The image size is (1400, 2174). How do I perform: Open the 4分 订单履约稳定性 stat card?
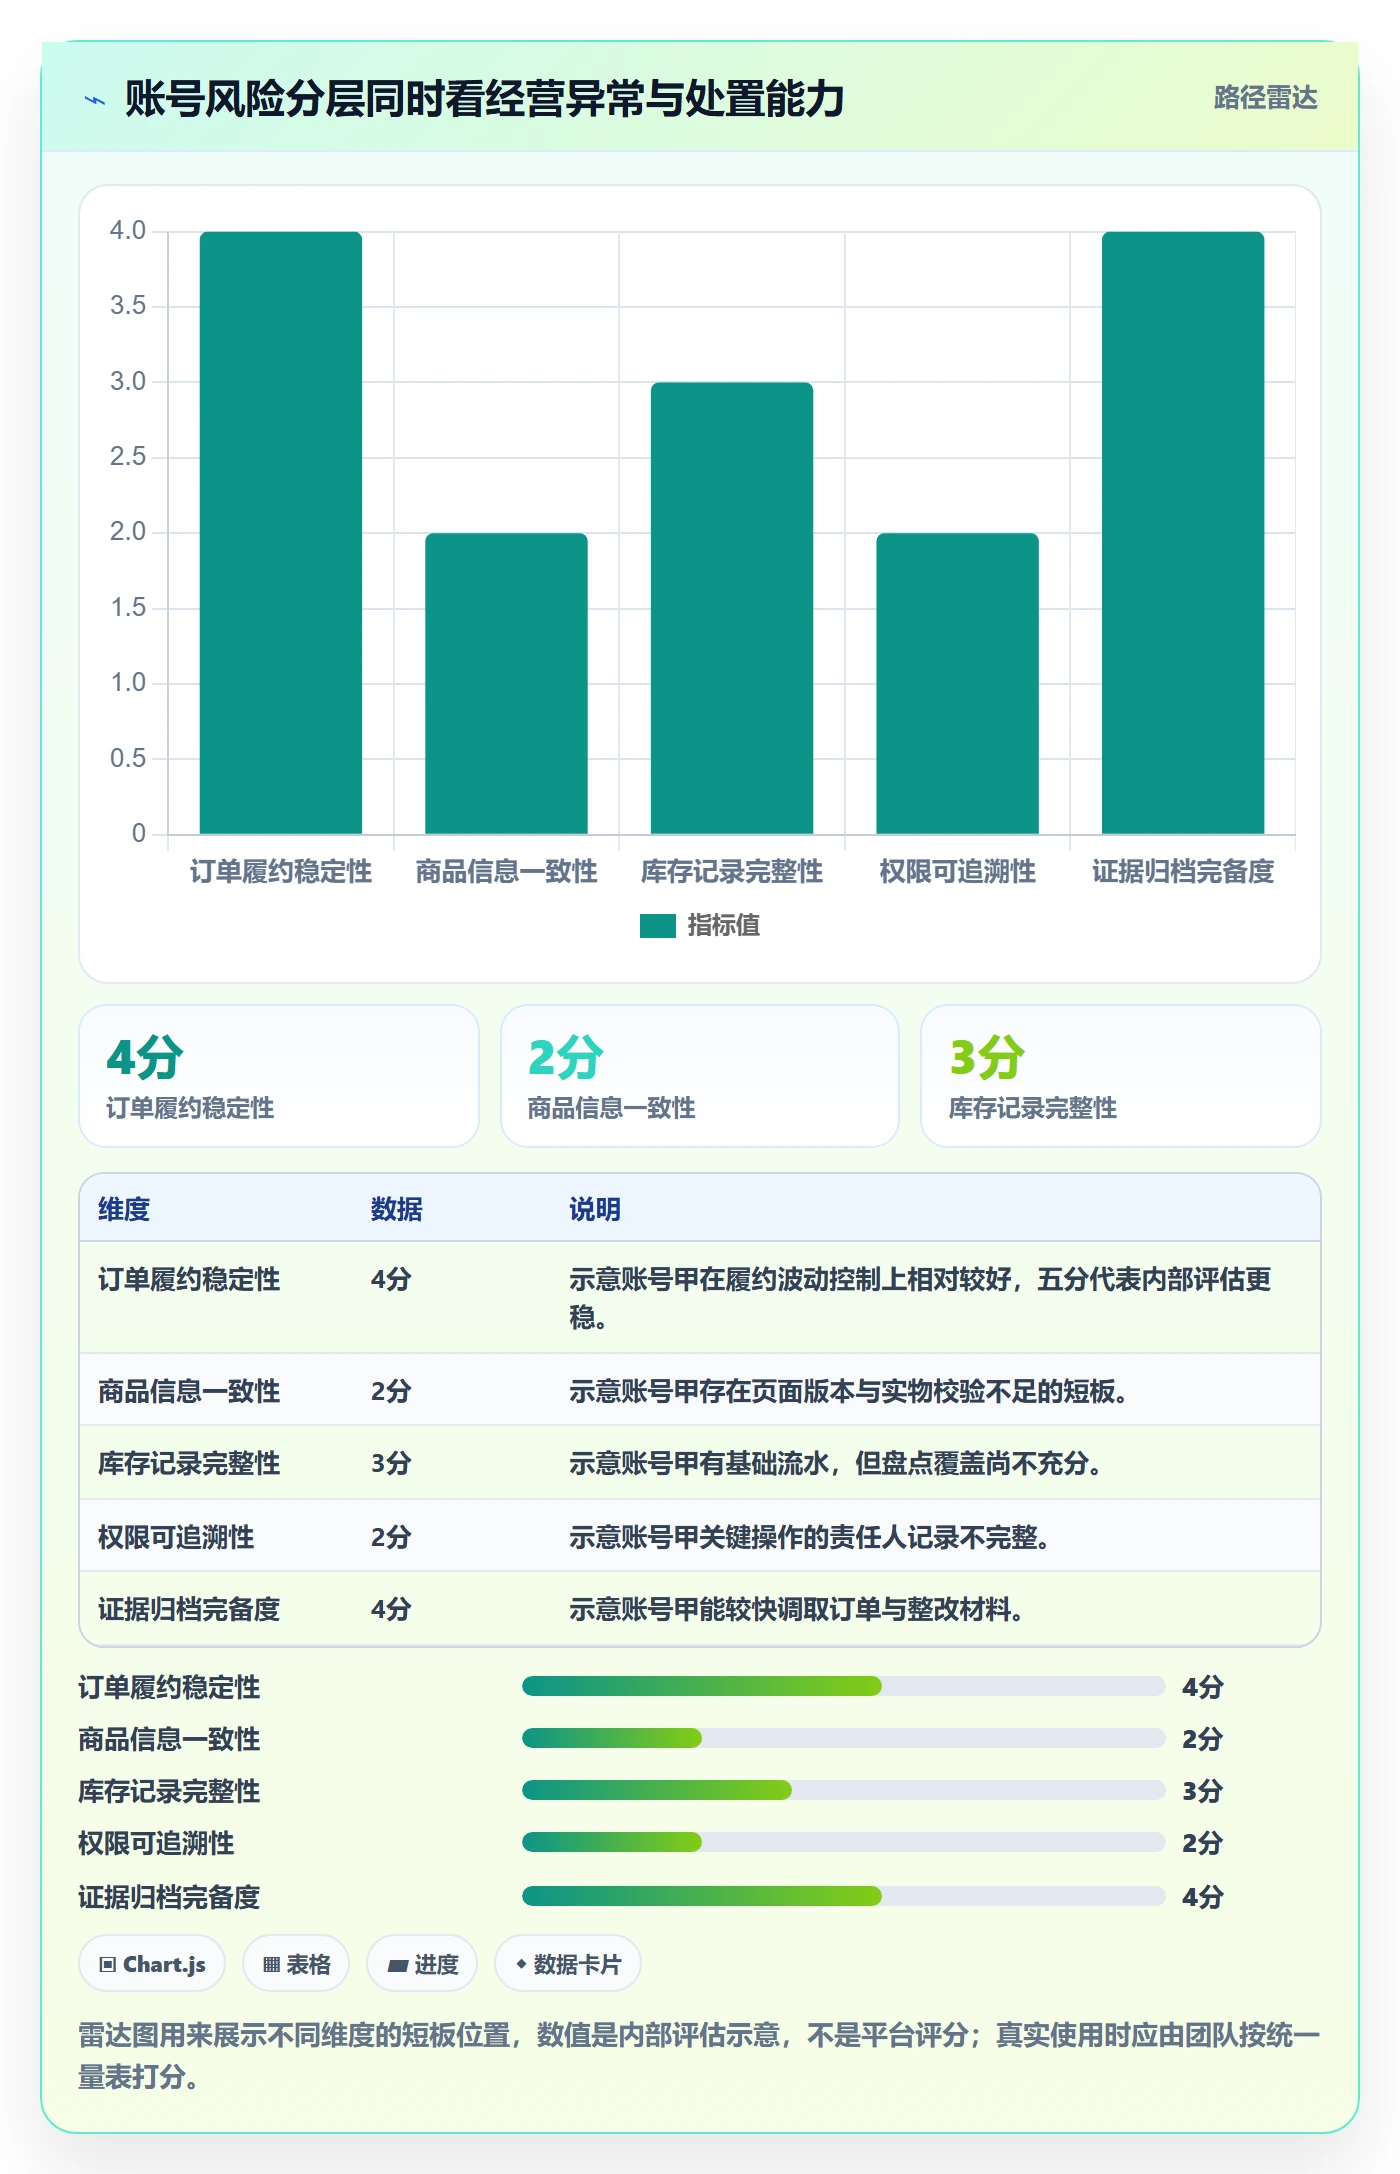(279, 1076)
